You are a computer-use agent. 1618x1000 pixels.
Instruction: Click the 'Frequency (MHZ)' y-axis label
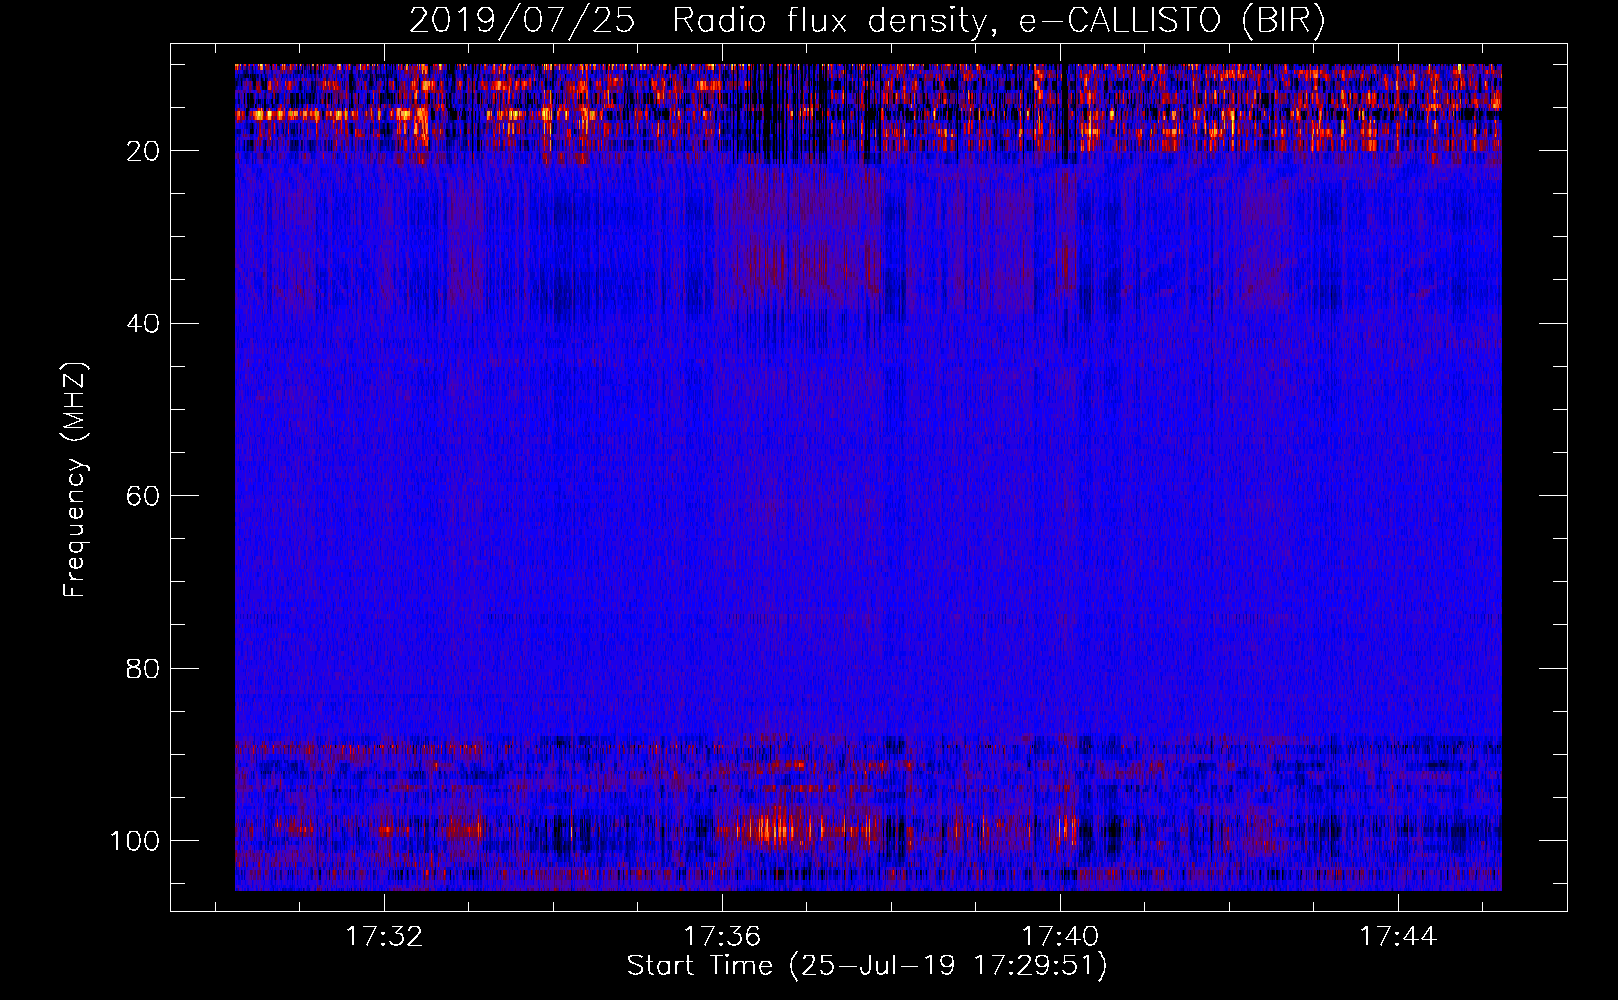click(x=75, y=480)
